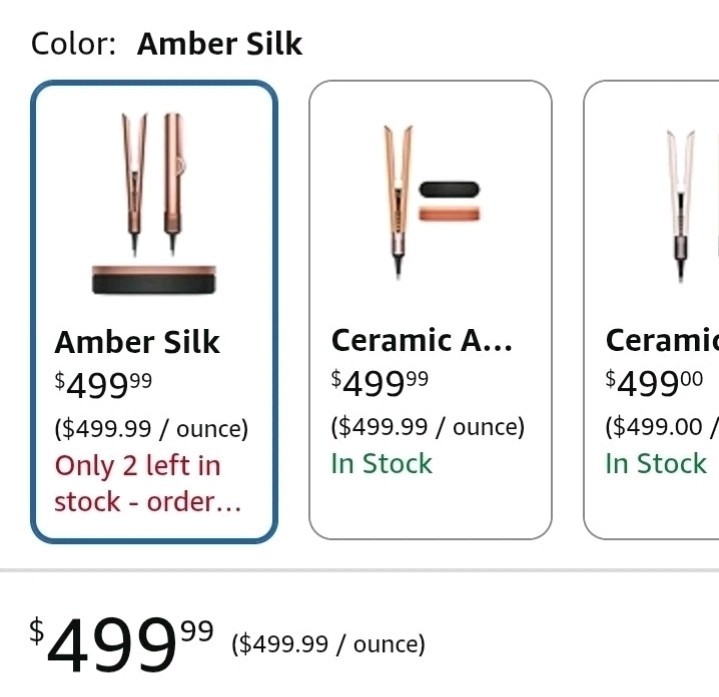Click the Amber Silk swatch title text
The width and height of the screenshot is (719, 697).
(137, 342)
